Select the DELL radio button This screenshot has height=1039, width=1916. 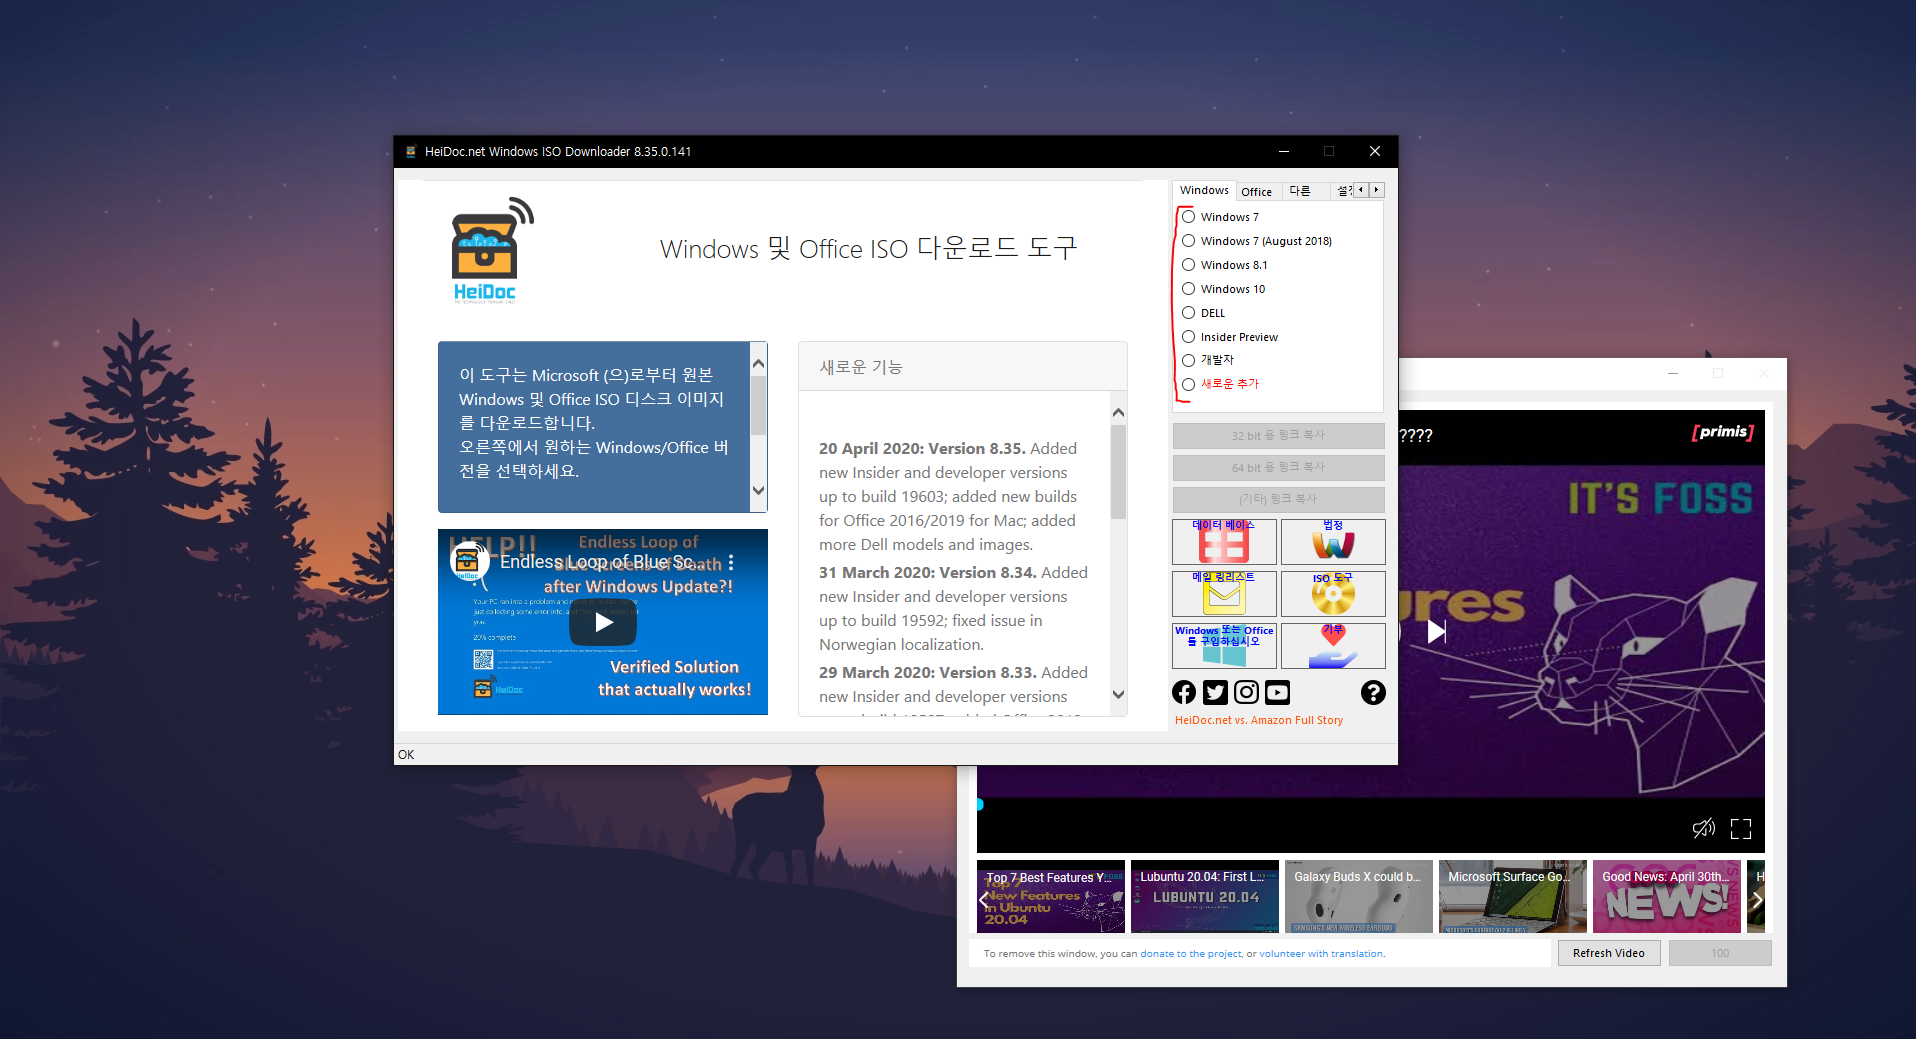coord(1189,313)
